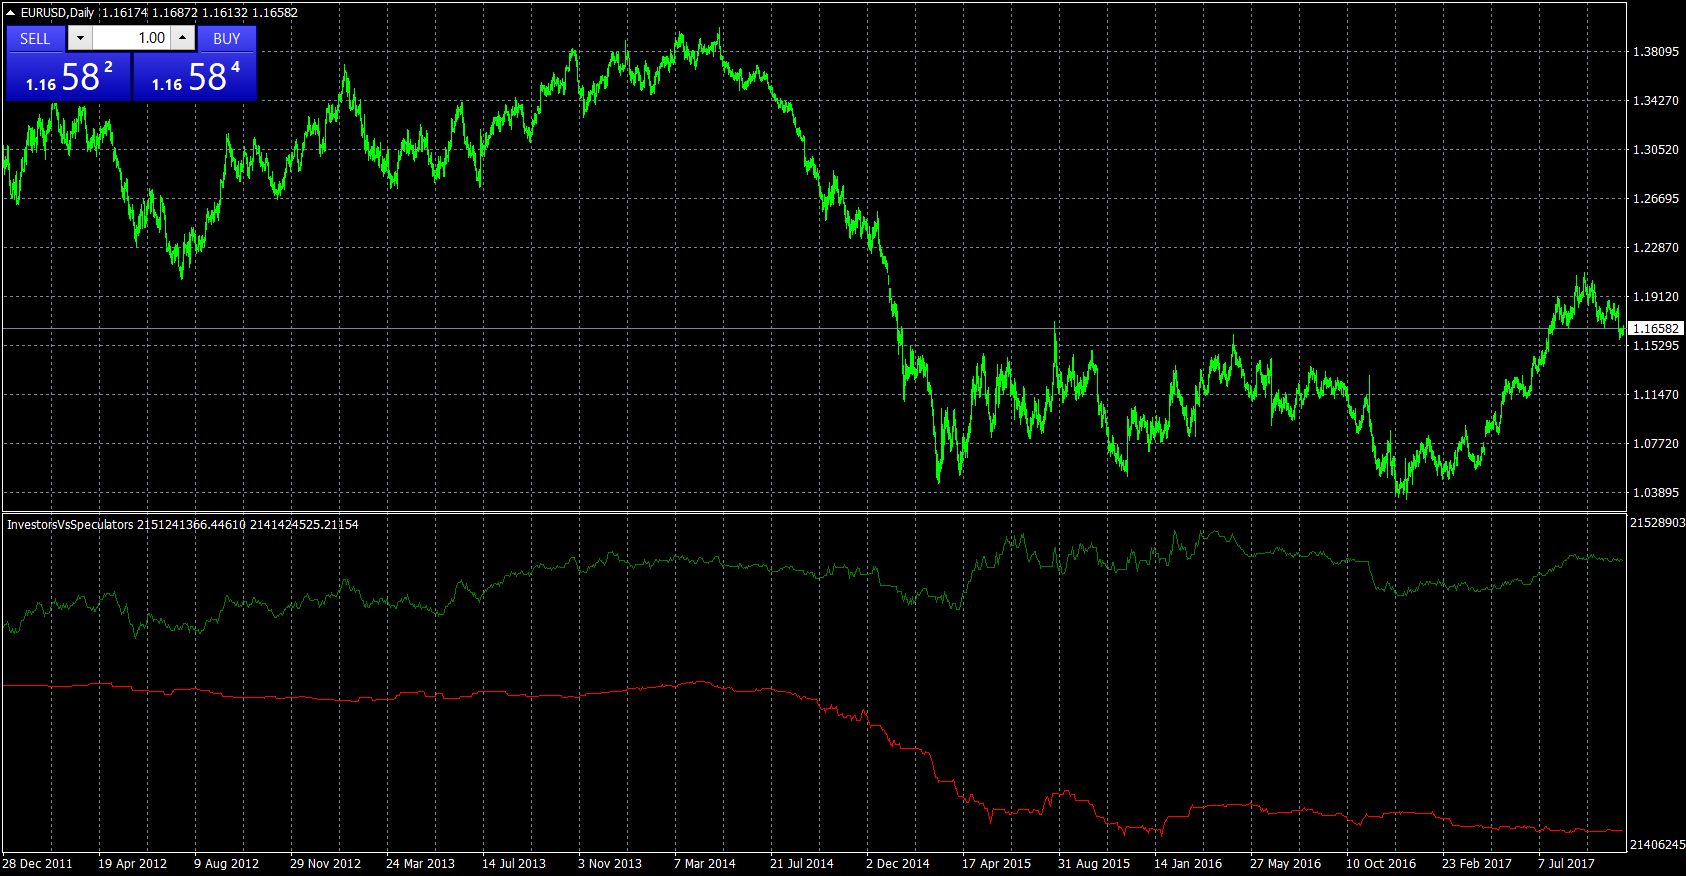Click the 1.15295 price axis label

tap(1655, 345)
